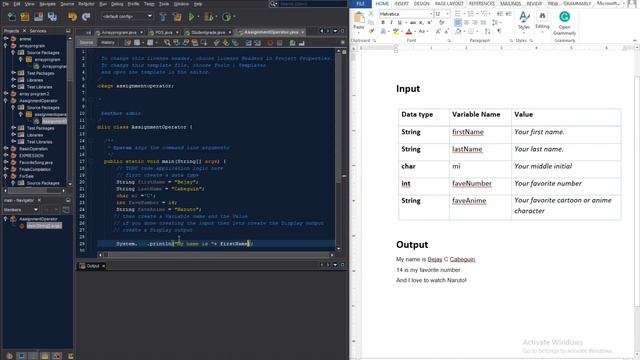This screenshot has width=640, height=360.
Task: Select the AssignmentOperator project in tree
Action: pyautogui.click(x=38, y=100)
